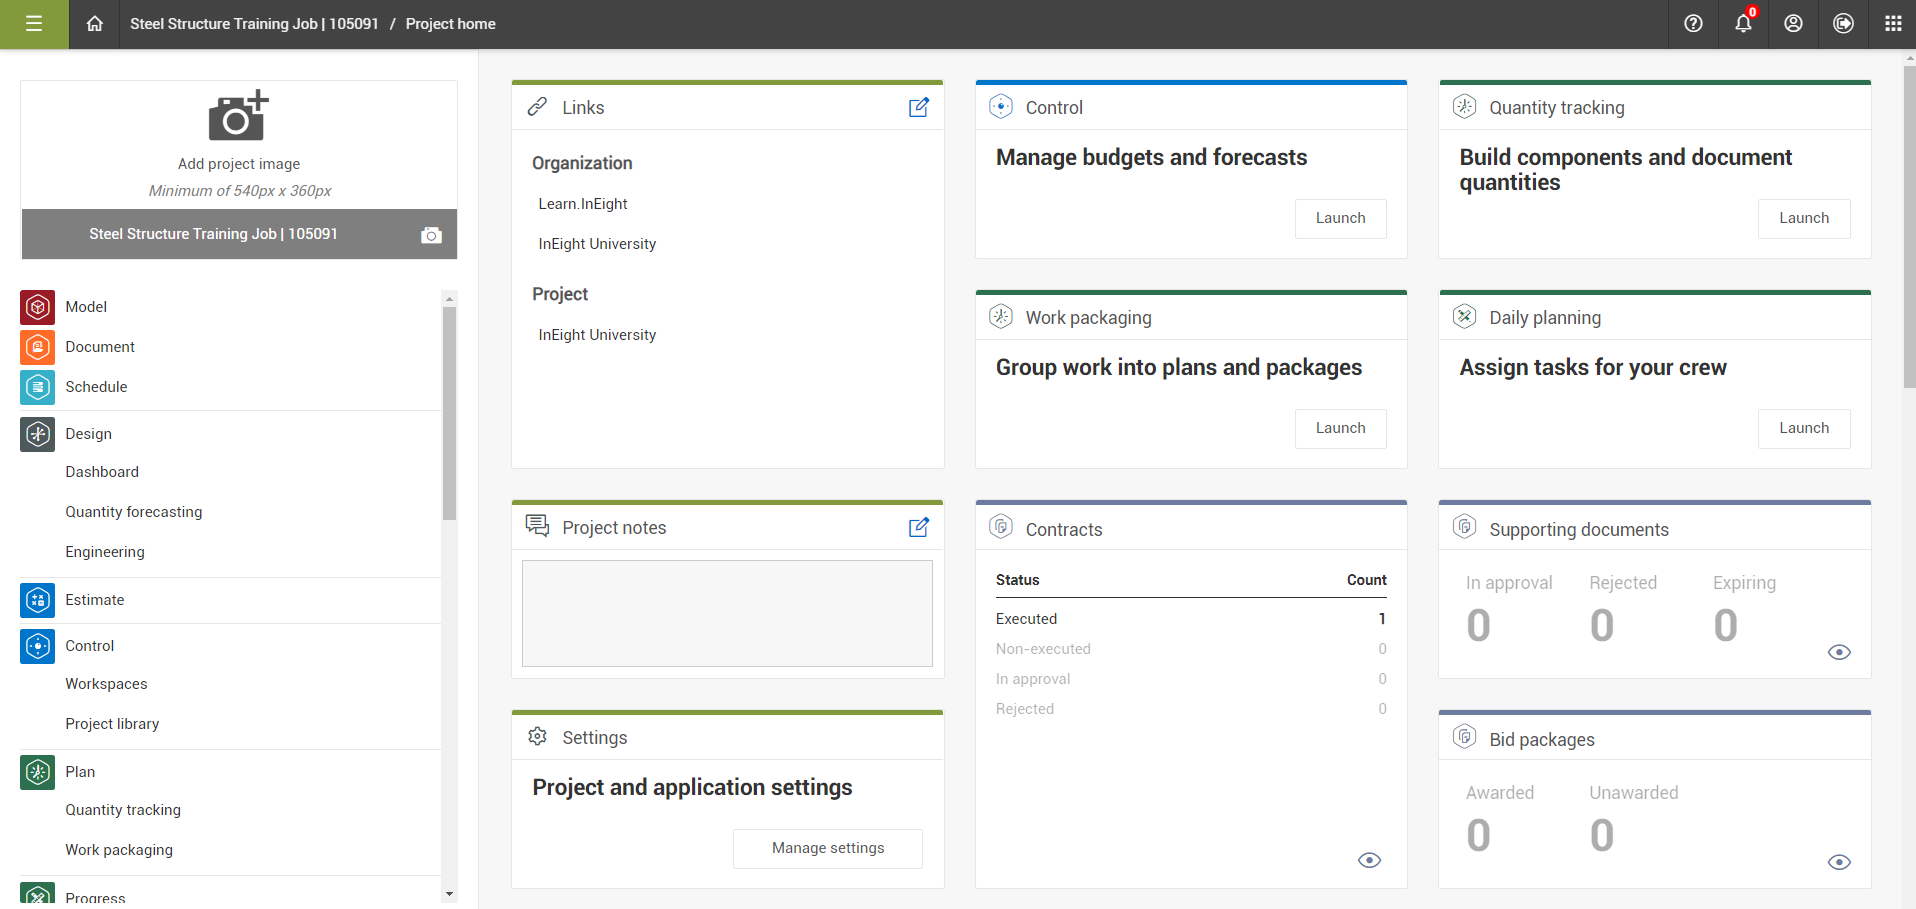Open the user account icon
Viewport: 1916px width, 909px height.
[1792, 24]
